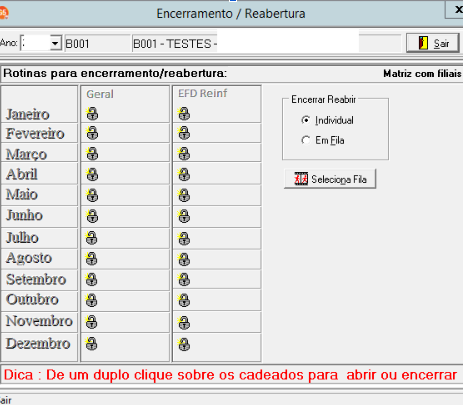The height and width of the screenshot is (405, 463).
Task: Click the Maio month label
Action: [22, 194]
